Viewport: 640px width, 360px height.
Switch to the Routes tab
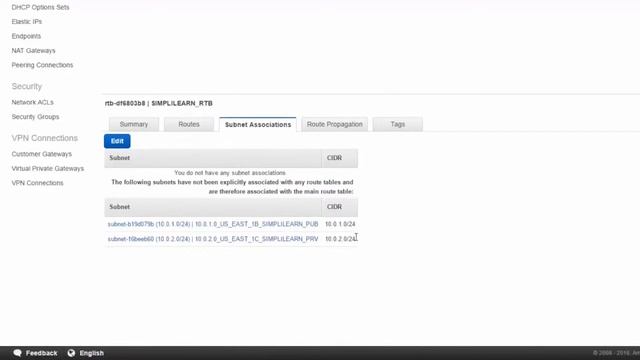[x=189, y=124]
